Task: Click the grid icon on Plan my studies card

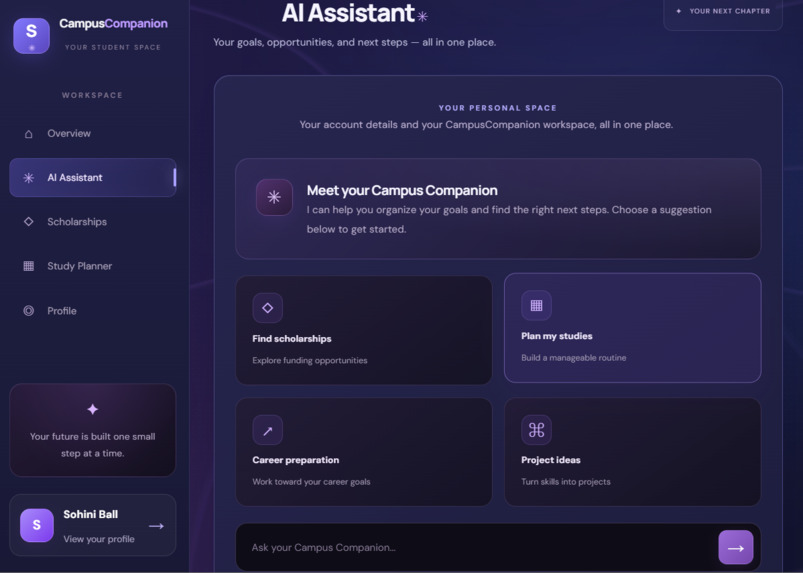Action: tap(536, 305)
